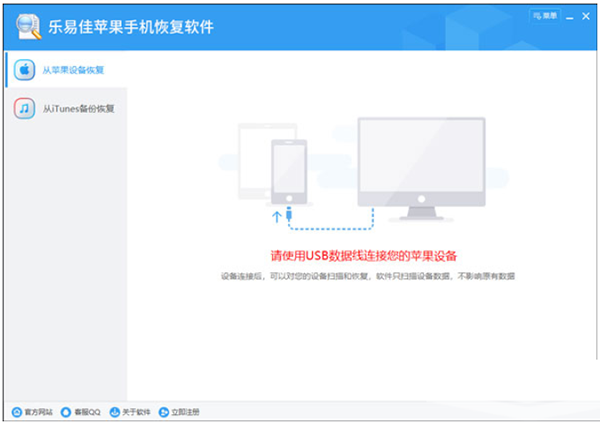600x424 pixels.
Task: Select the 从苹果设备恢复 tab label
Action: (73, 70)
